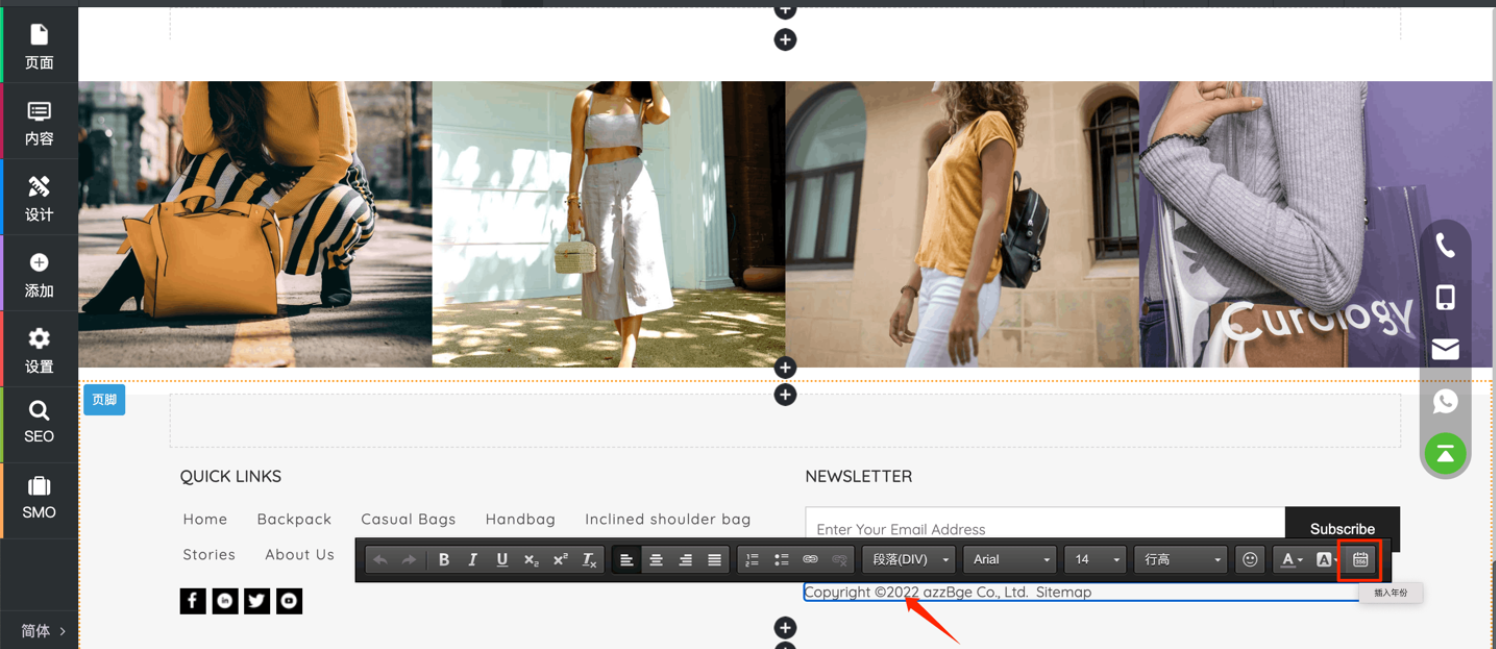This screenshot has height=649, width=1496.
Task: Click the Facebook icon in the footer
Action: point(193,601)
